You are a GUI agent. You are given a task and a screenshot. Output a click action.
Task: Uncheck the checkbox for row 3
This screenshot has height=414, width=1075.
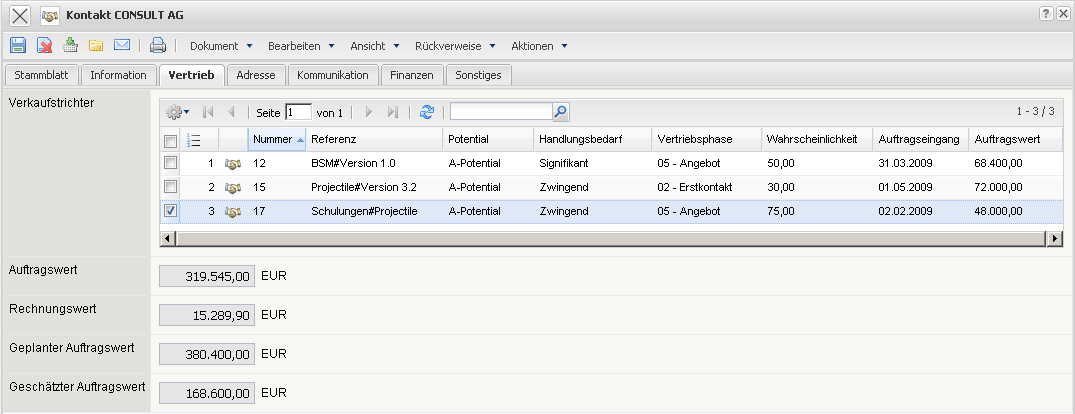(171, 211)
